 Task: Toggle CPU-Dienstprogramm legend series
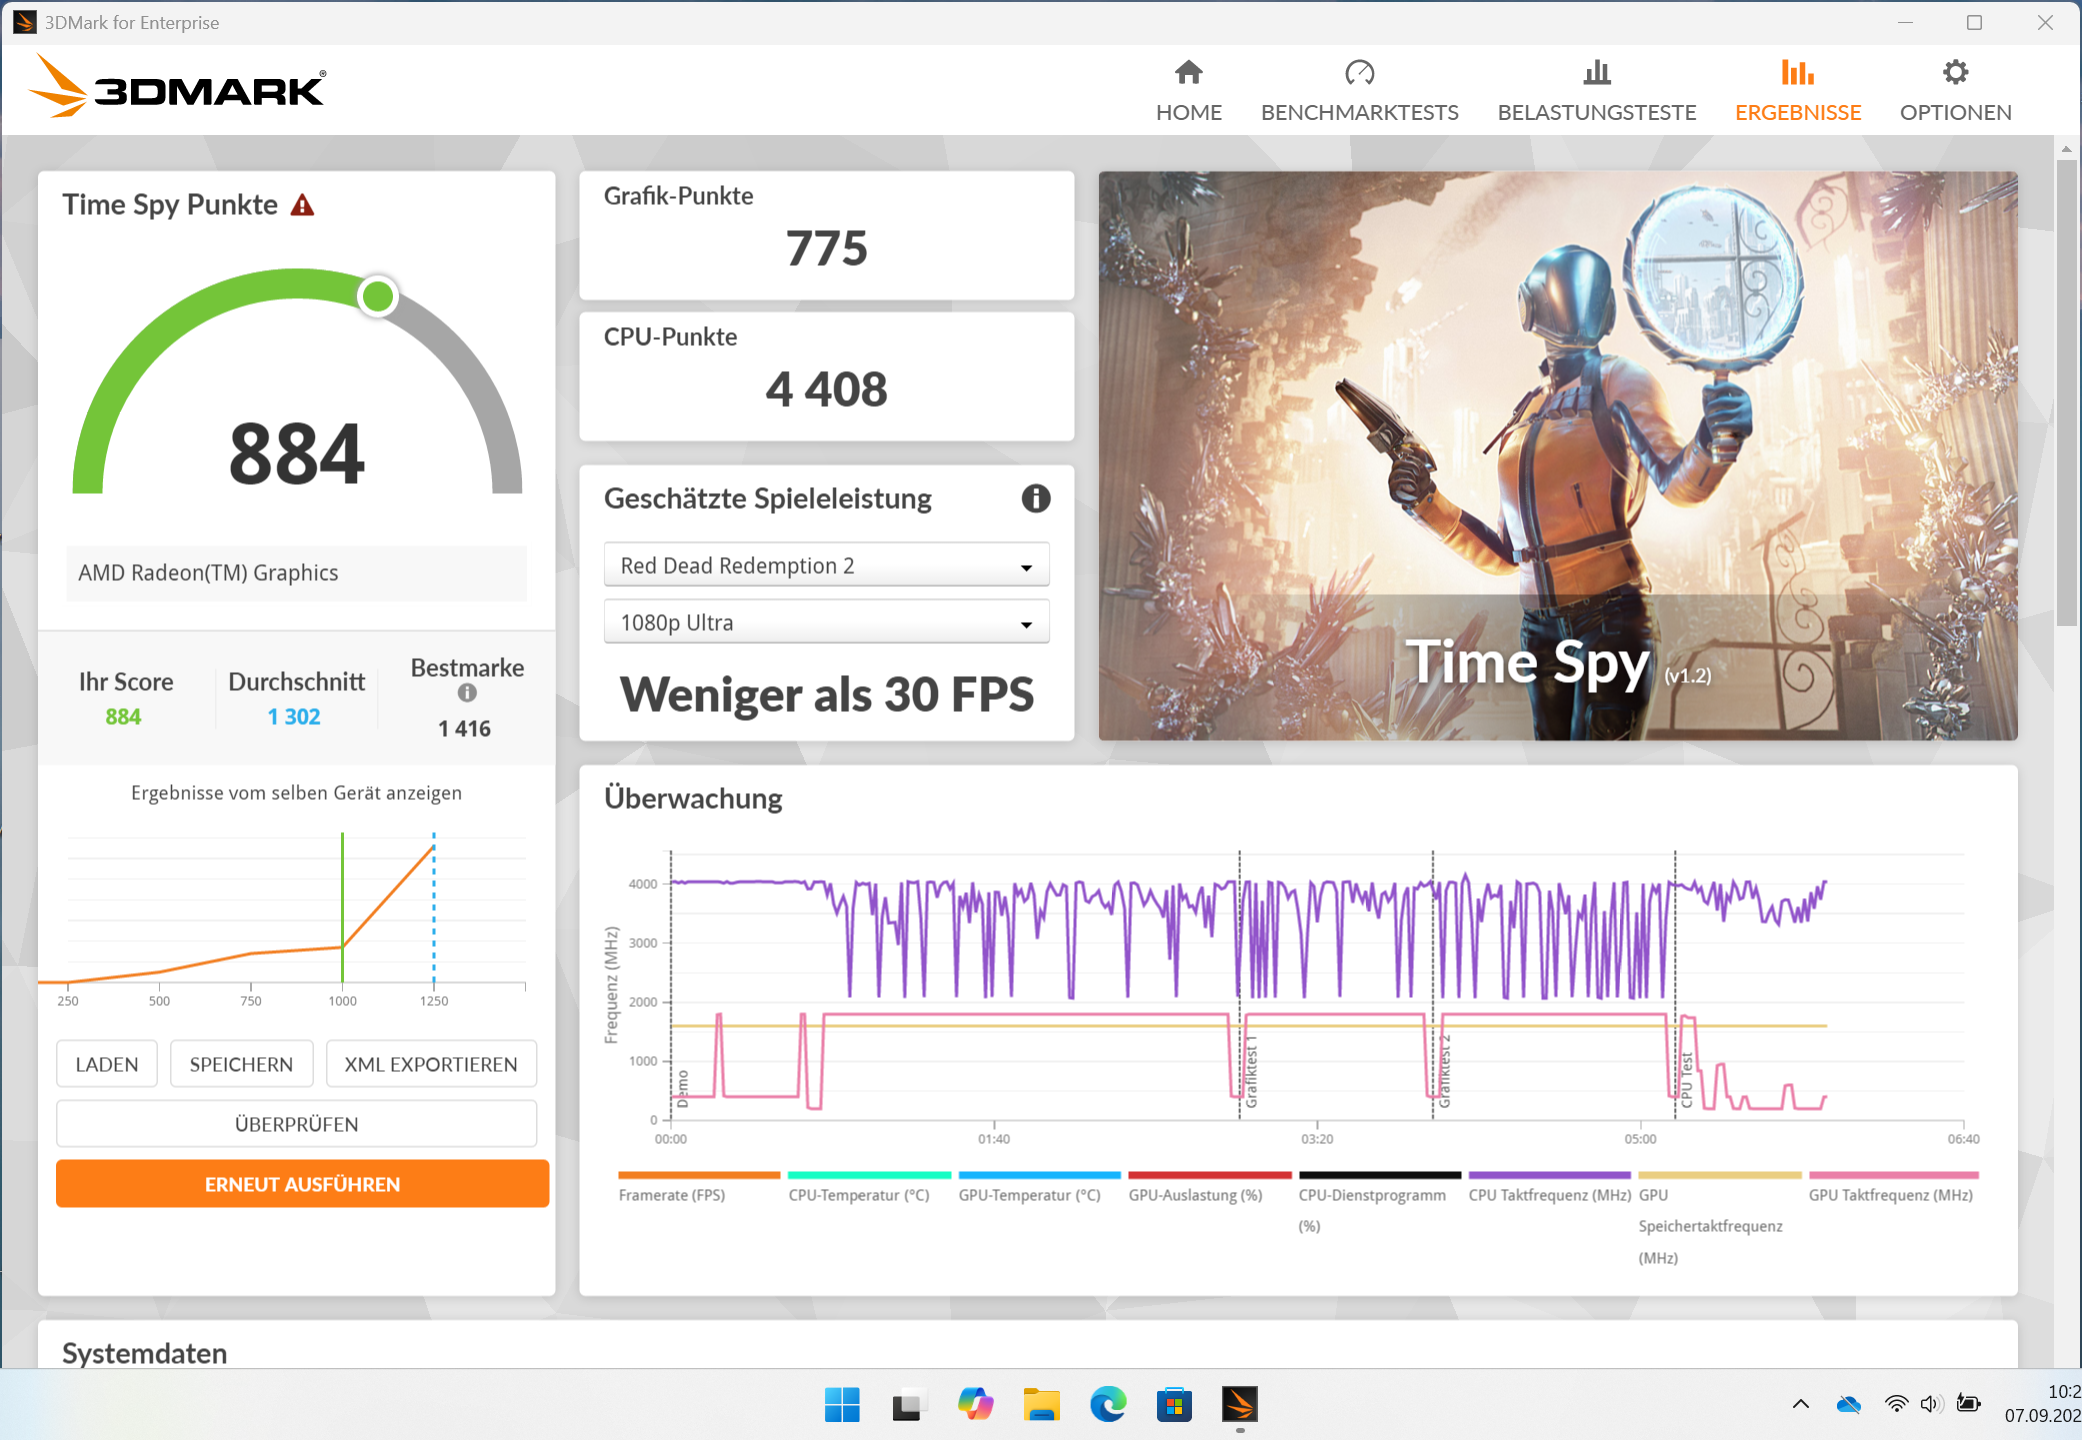1378,1203
